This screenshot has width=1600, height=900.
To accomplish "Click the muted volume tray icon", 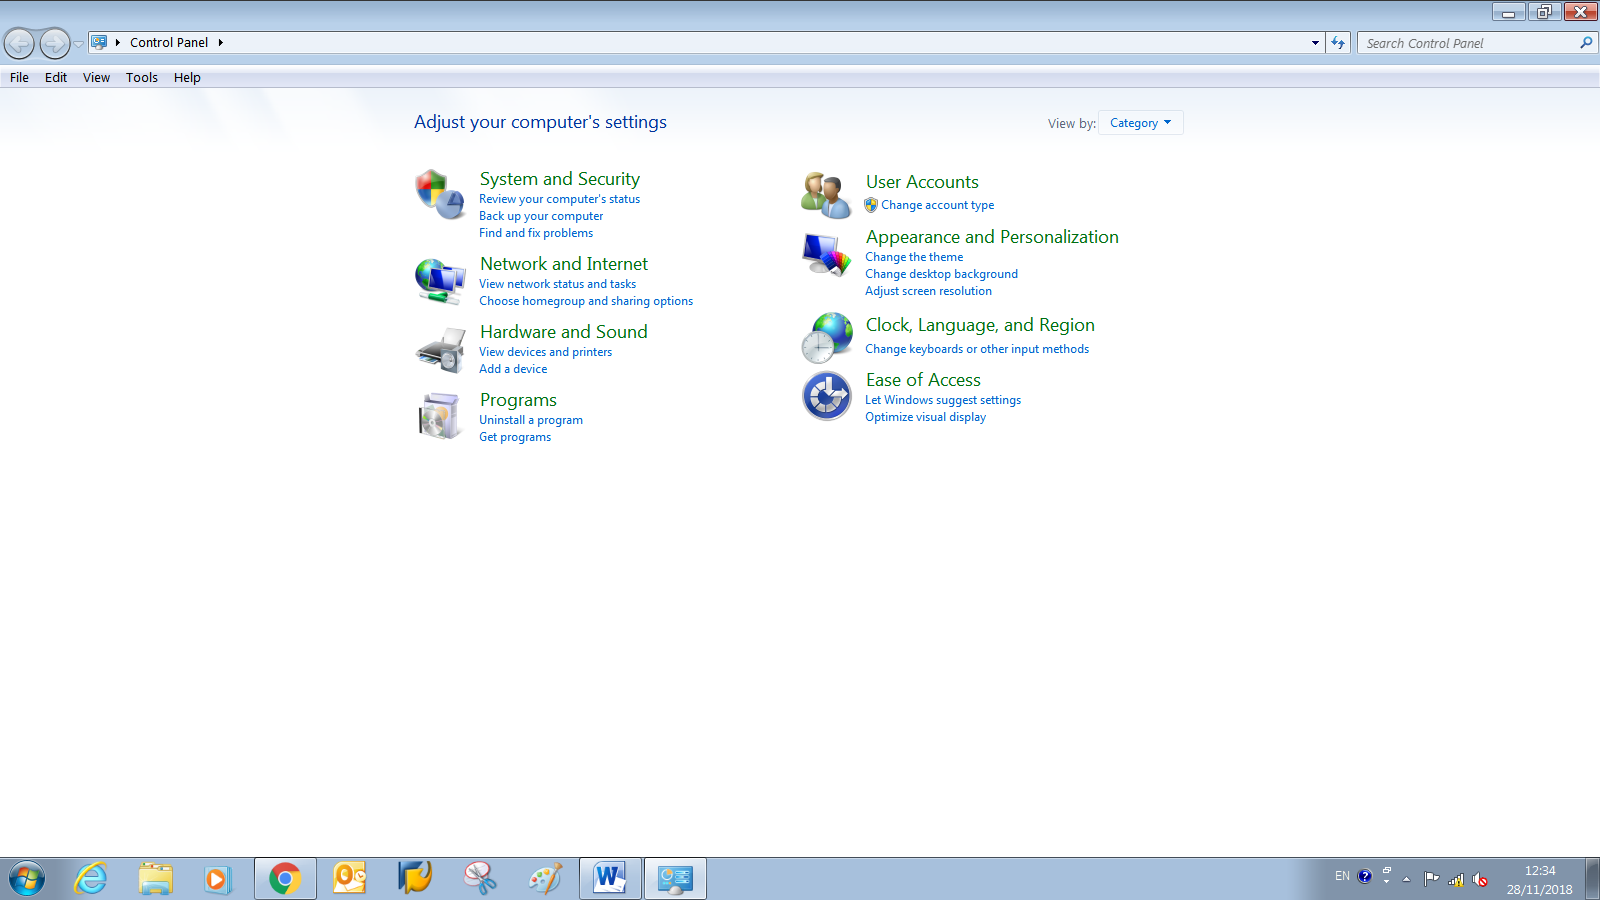I will tap(1480, 880).
